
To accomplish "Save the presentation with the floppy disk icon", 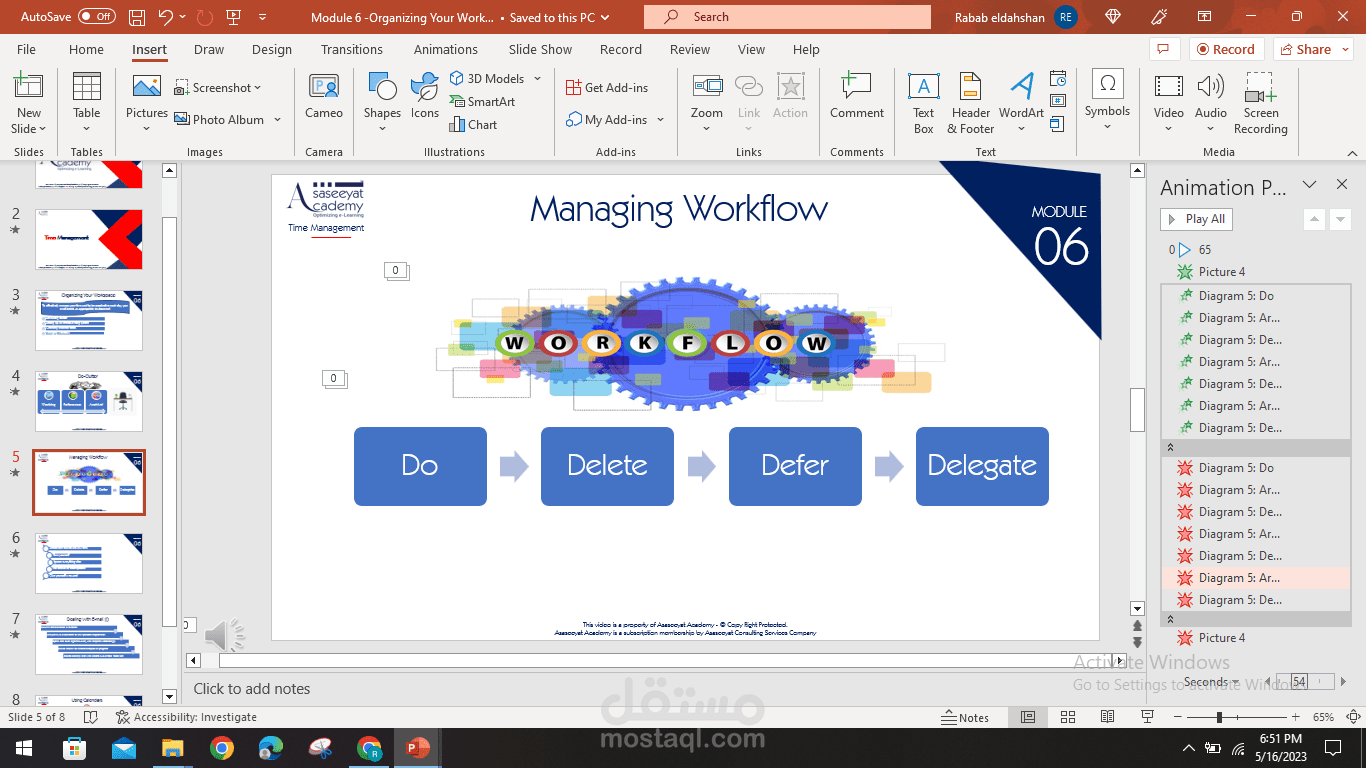I will pyautogui.click(x=137, y=17).
